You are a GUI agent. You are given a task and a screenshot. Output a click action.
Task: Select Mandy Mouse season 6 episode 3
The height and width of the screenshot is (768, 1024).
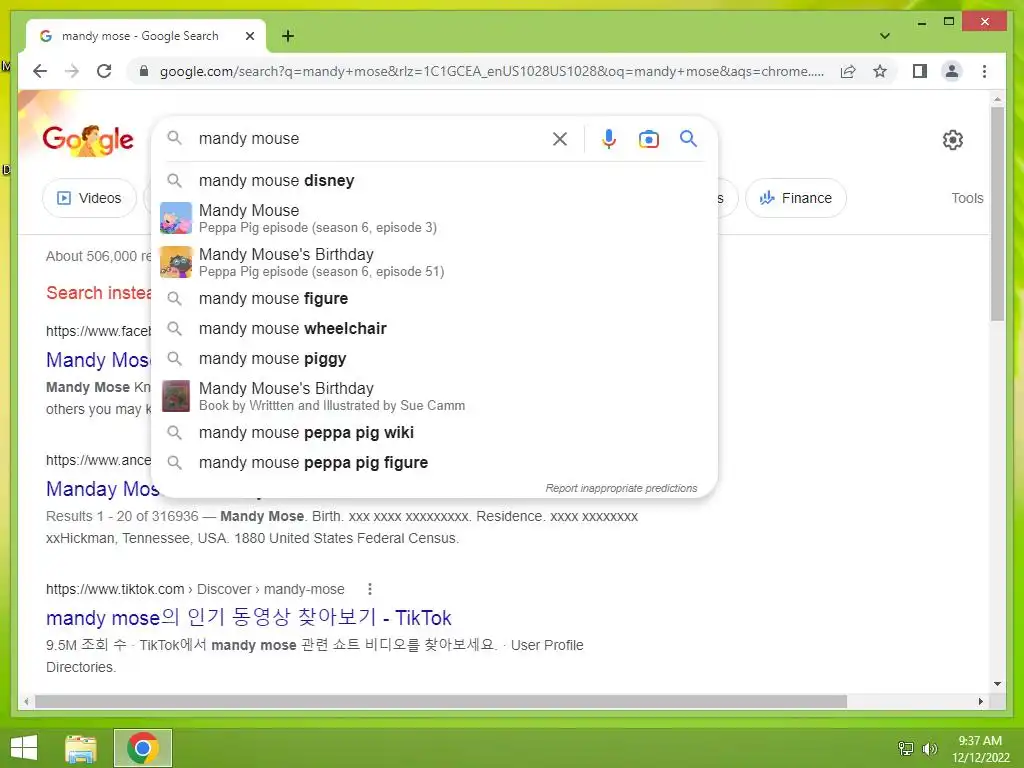click(434, 218)
